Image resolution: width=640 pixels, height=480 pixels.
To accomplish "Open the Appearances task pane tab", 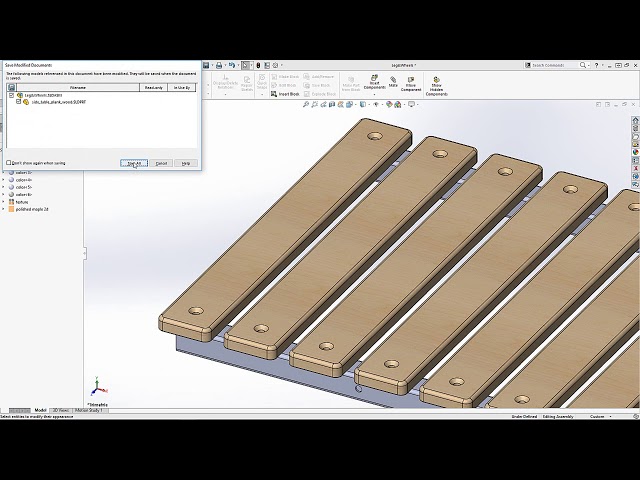I will point(636,152).
